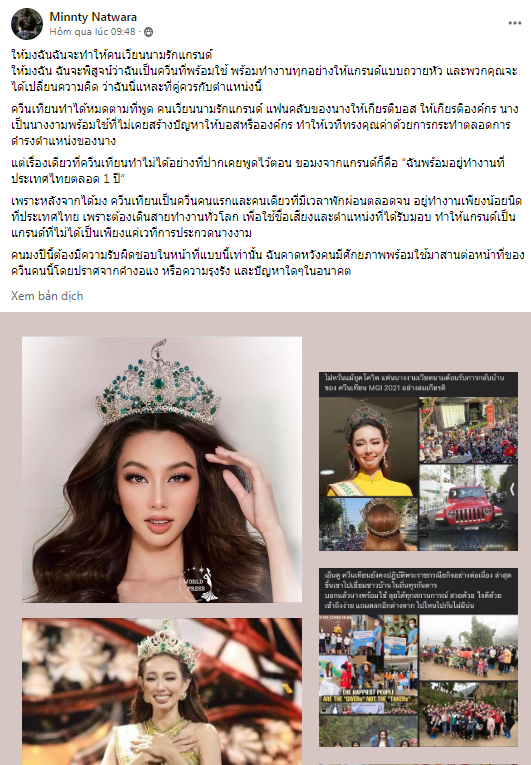
Task: Open the bottom-right villagers group photo
Action: coord(469,714)
